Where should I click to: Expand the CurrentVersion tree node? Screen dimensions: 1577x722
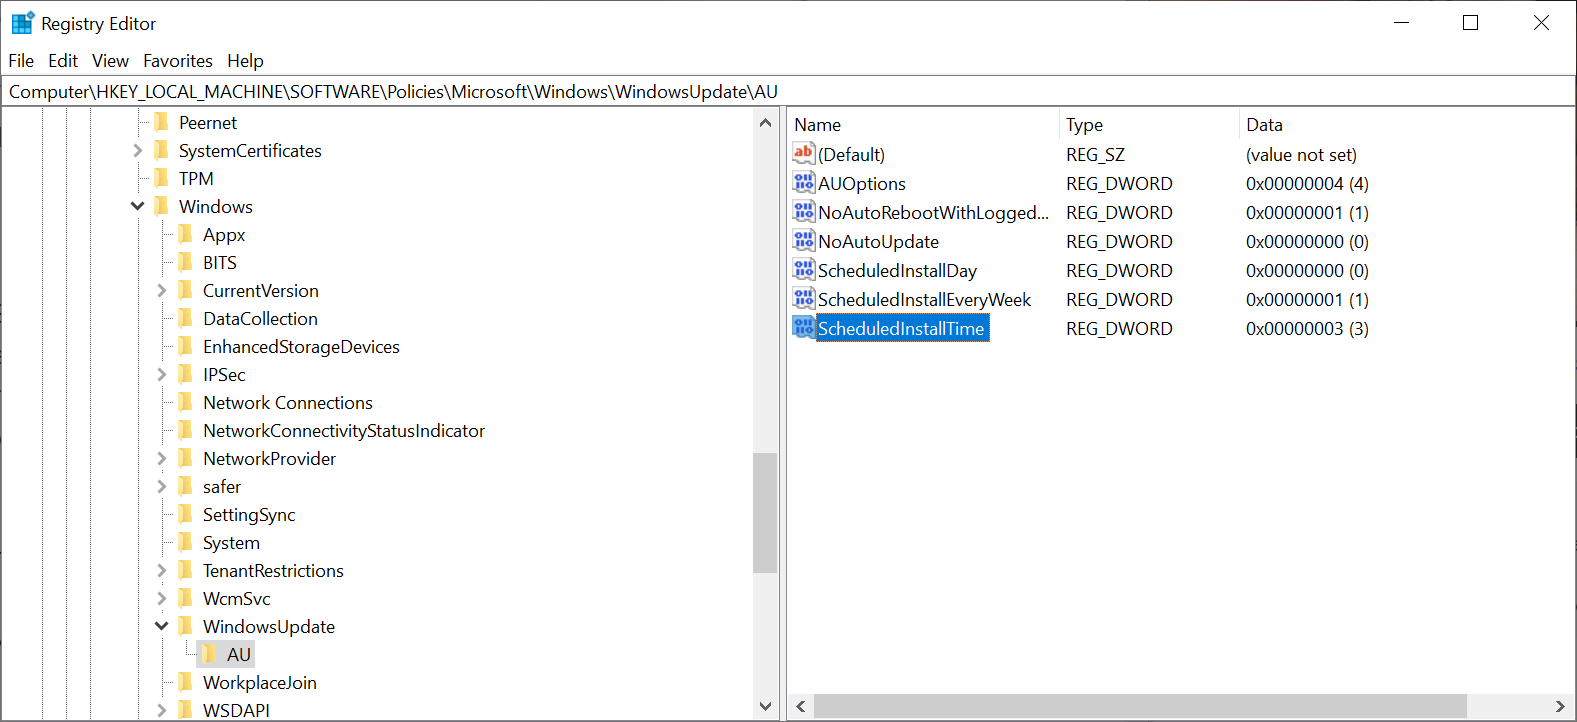pos(162,290)
